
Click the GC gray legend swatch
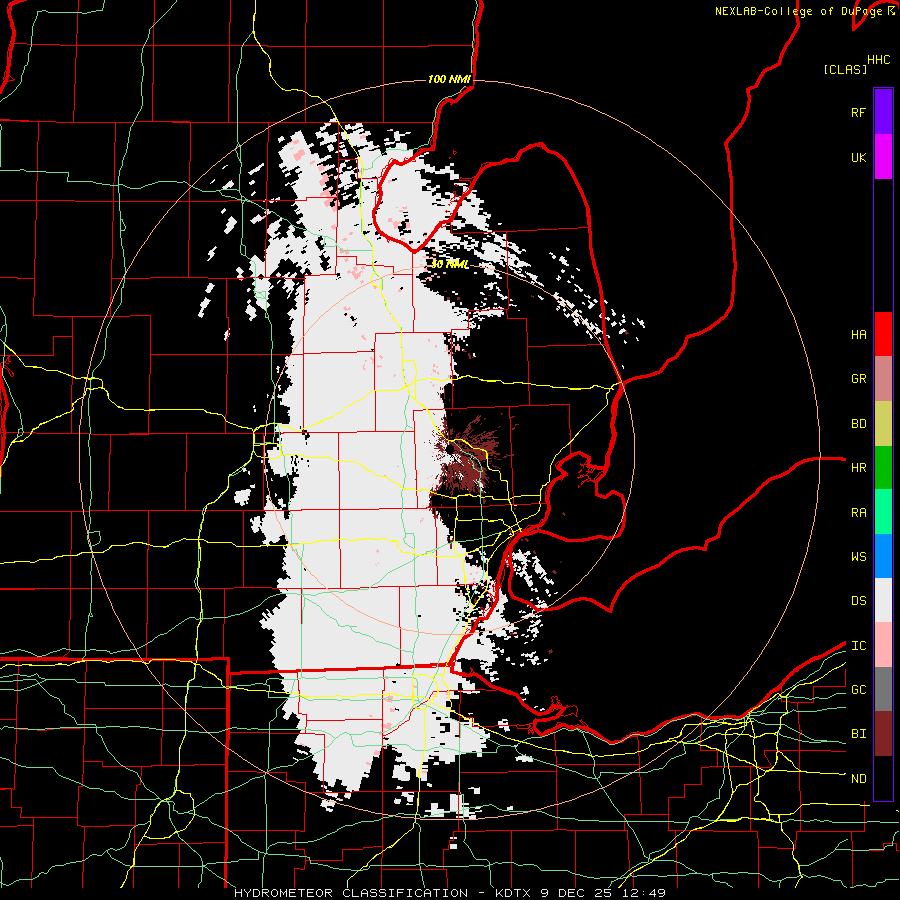click(883, 689)
